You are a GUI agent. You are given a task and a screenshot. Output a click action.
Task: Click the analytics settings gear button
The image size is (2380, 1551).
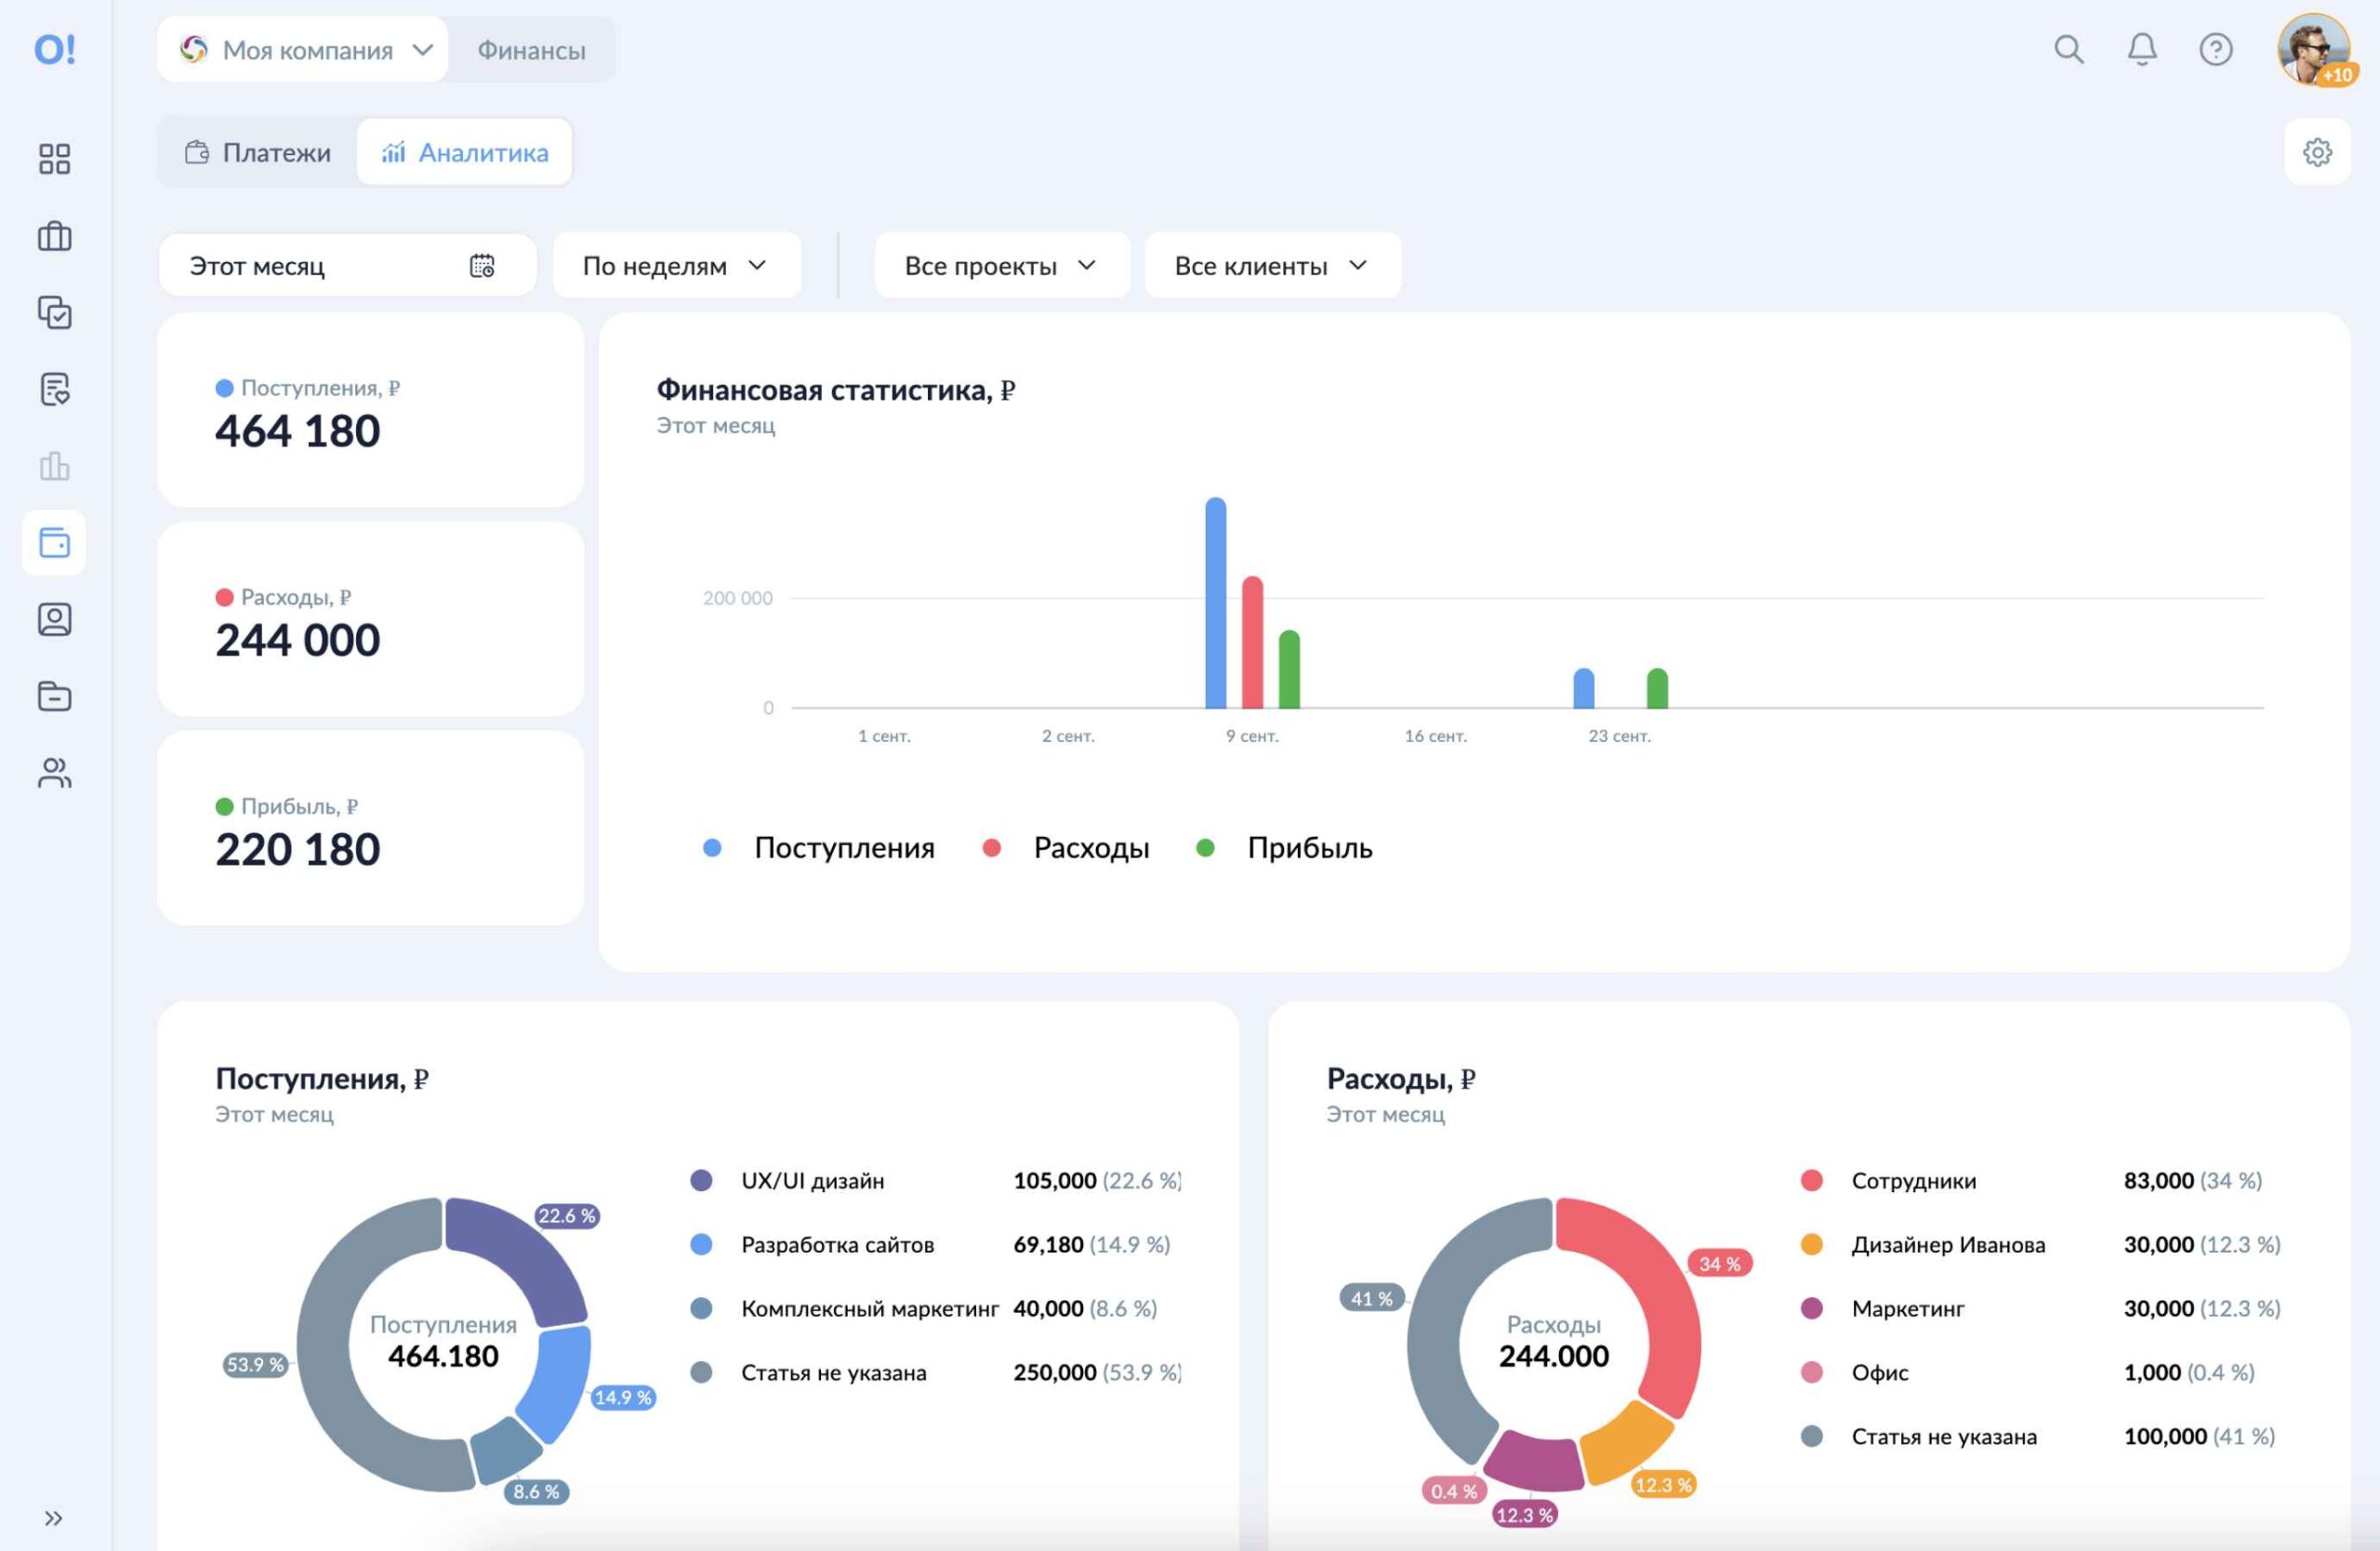coord(2316,153)
